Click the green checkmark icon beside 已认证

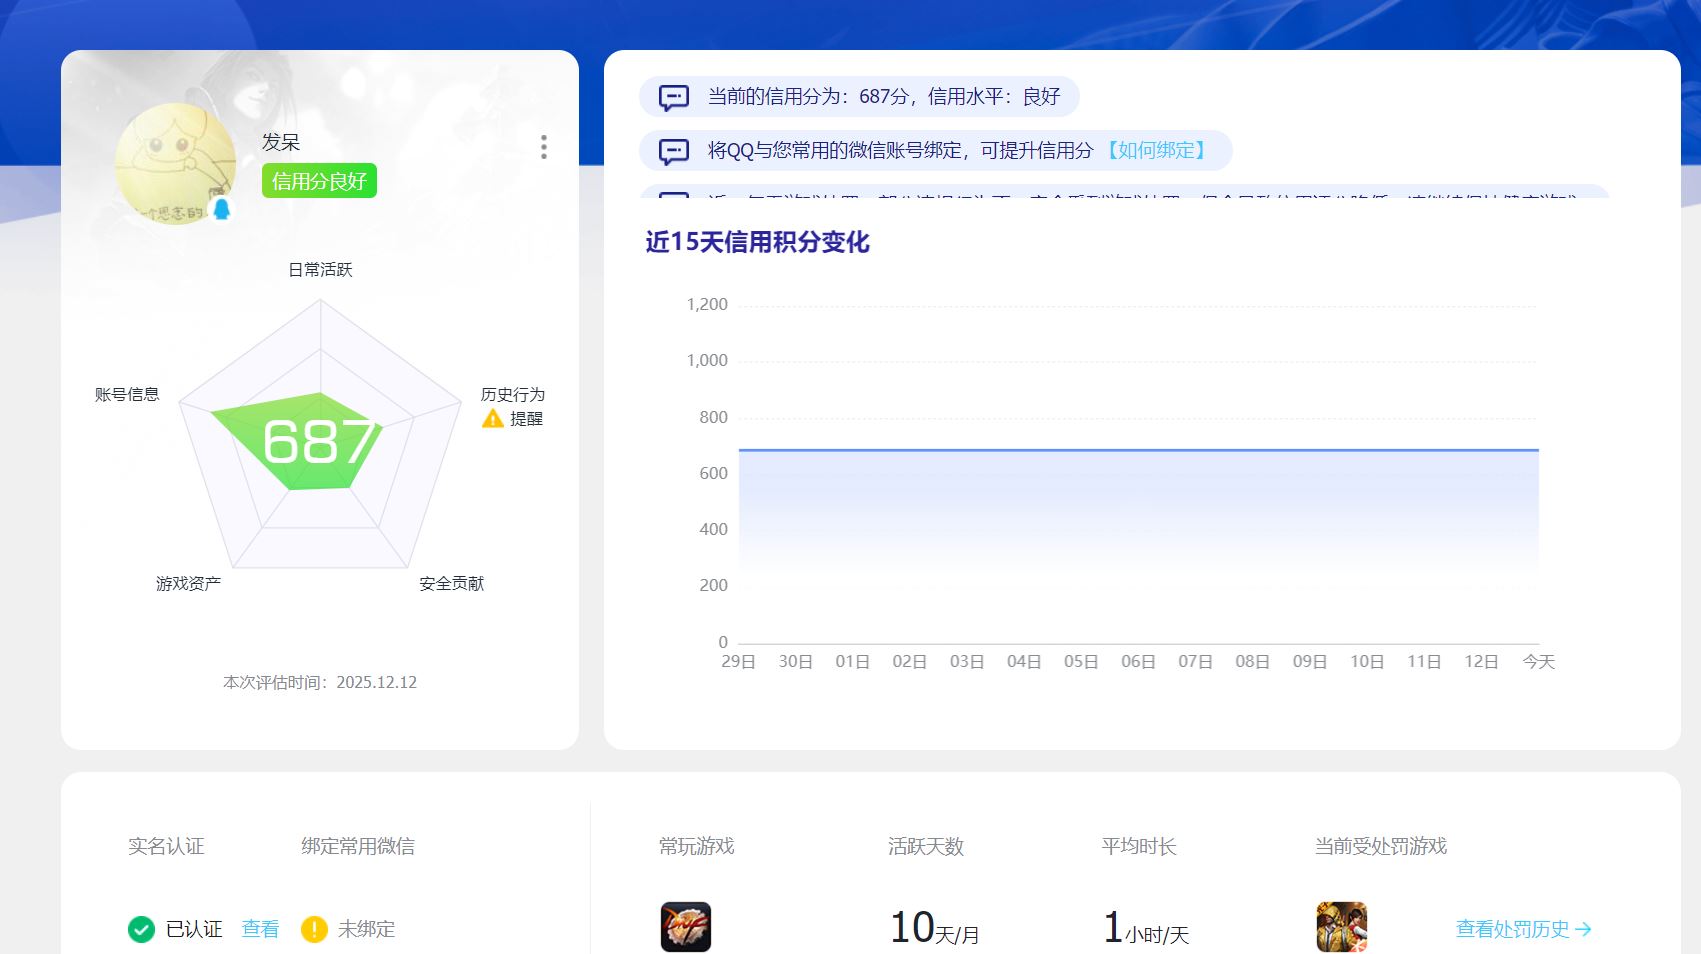140,929
